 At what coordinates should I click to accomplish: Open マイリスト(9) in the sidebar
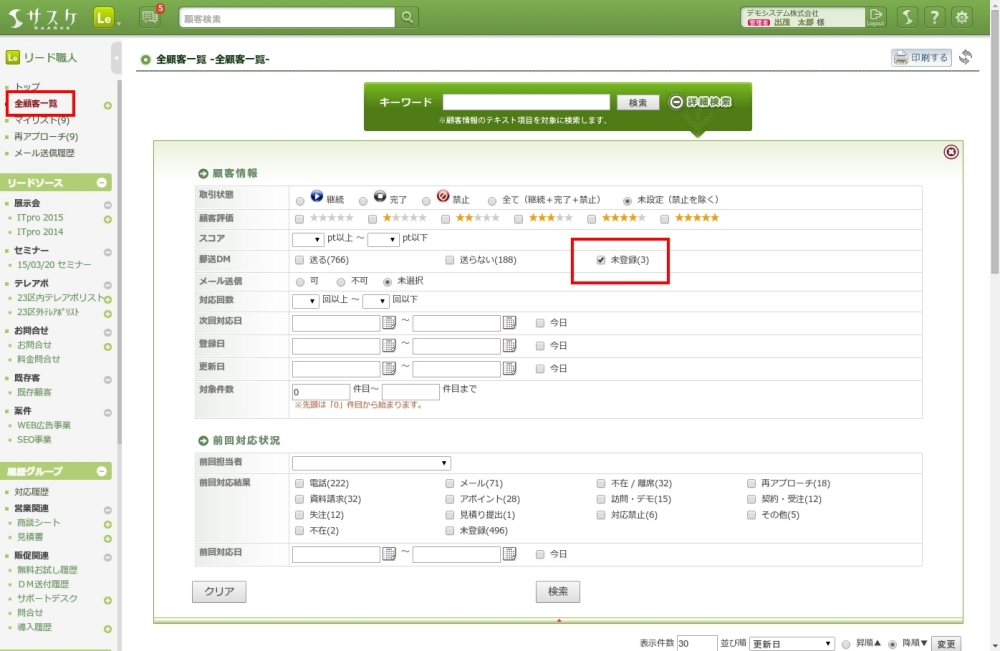point(42,120)
